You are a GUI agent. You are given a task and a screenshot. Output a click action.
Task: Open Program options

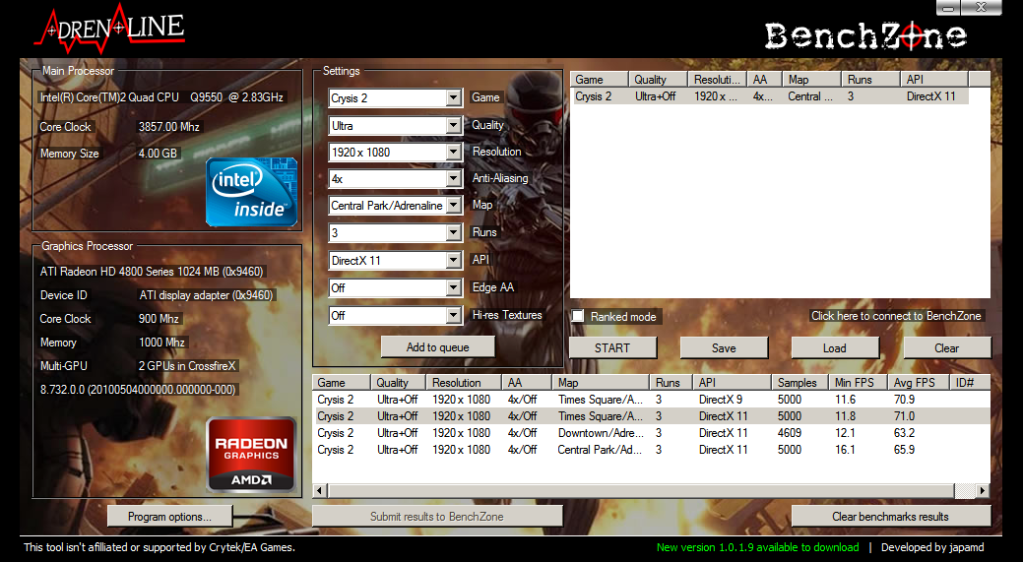coord(170,516)
